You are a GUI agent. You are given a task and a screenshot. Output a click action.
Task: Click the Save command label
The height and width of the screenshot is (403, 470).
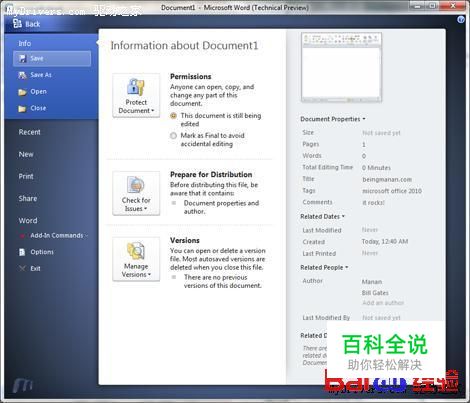click(37, 59)
